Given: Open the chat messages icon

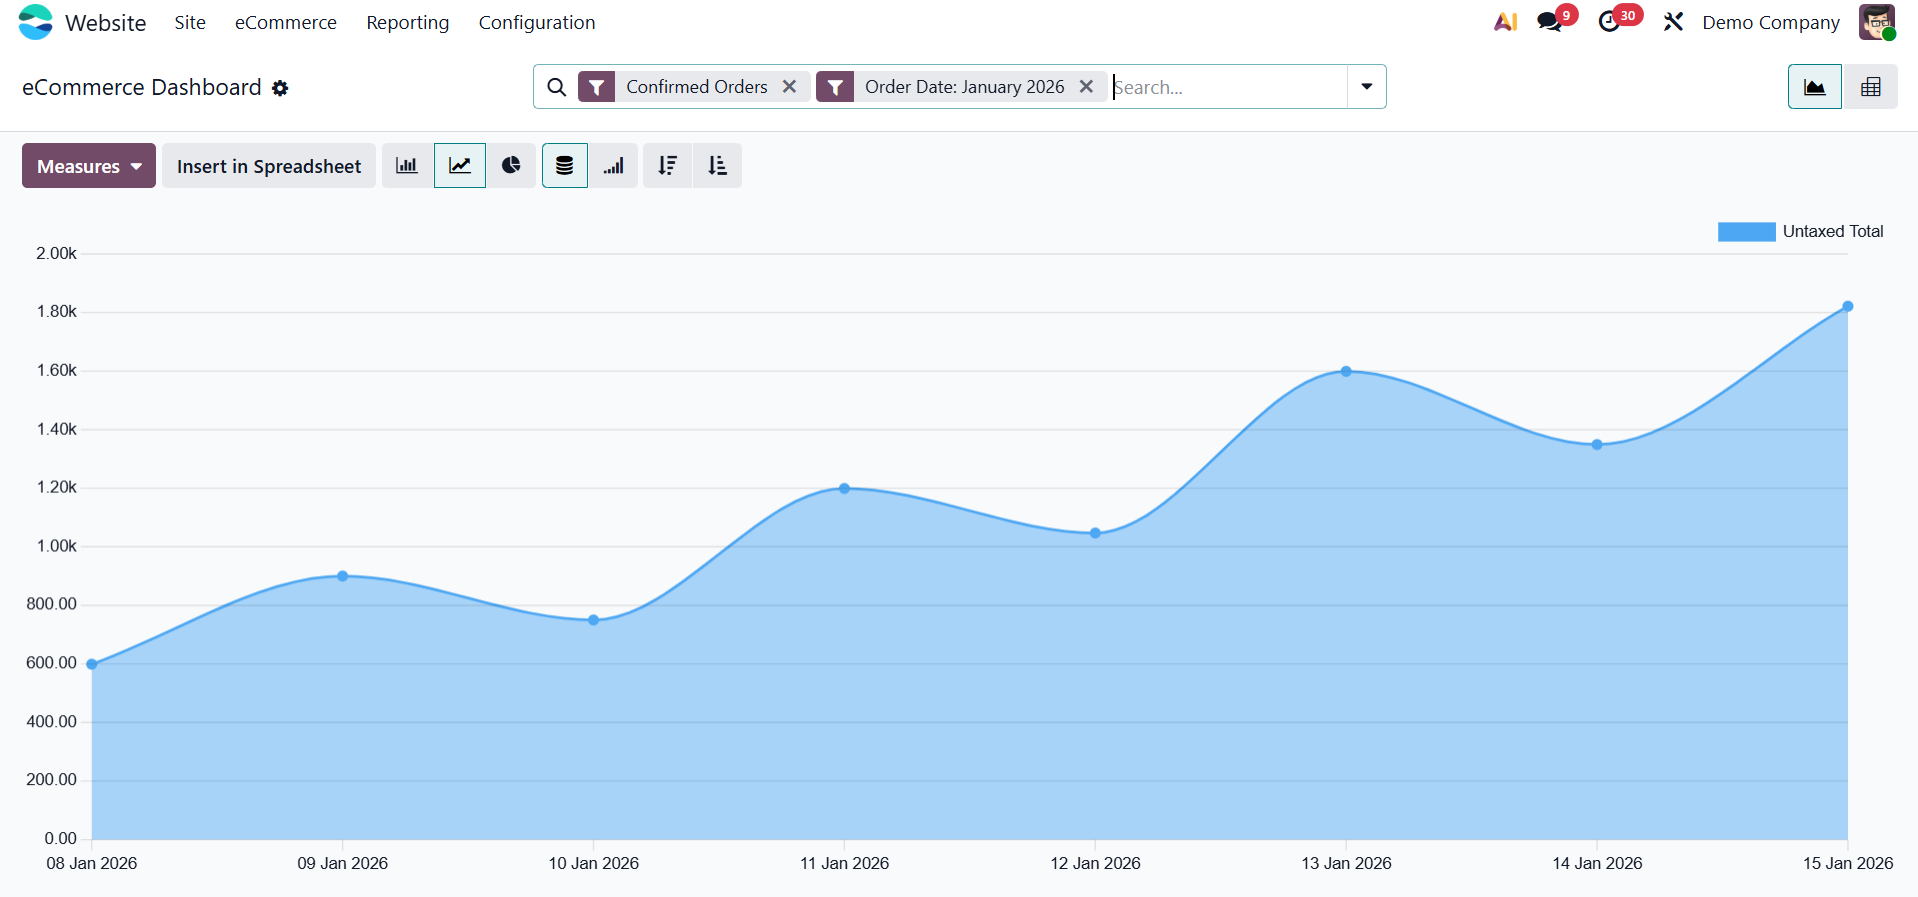Looking at the screenshot, I should click(1549, 22).
